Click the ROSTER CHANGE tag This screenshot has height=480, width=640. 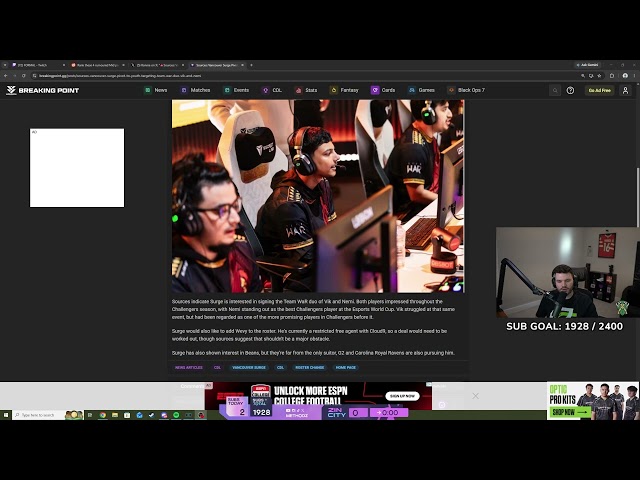tap(310, 367)
